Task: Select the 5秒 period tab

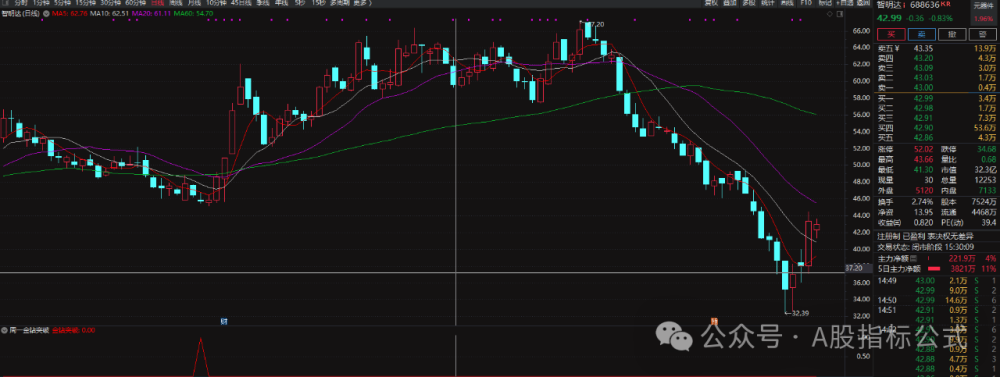Action: [x=300, y=3]
